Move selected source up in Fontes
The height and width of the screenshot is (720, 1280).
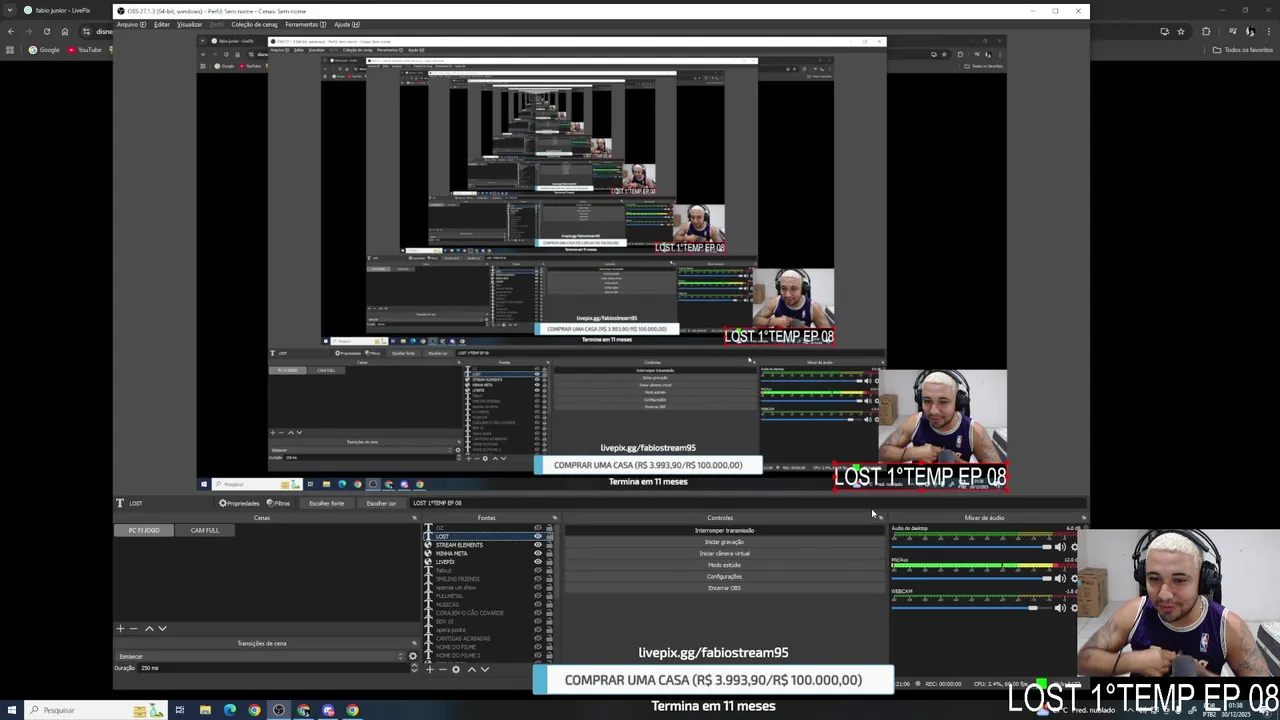pos(472,669)
